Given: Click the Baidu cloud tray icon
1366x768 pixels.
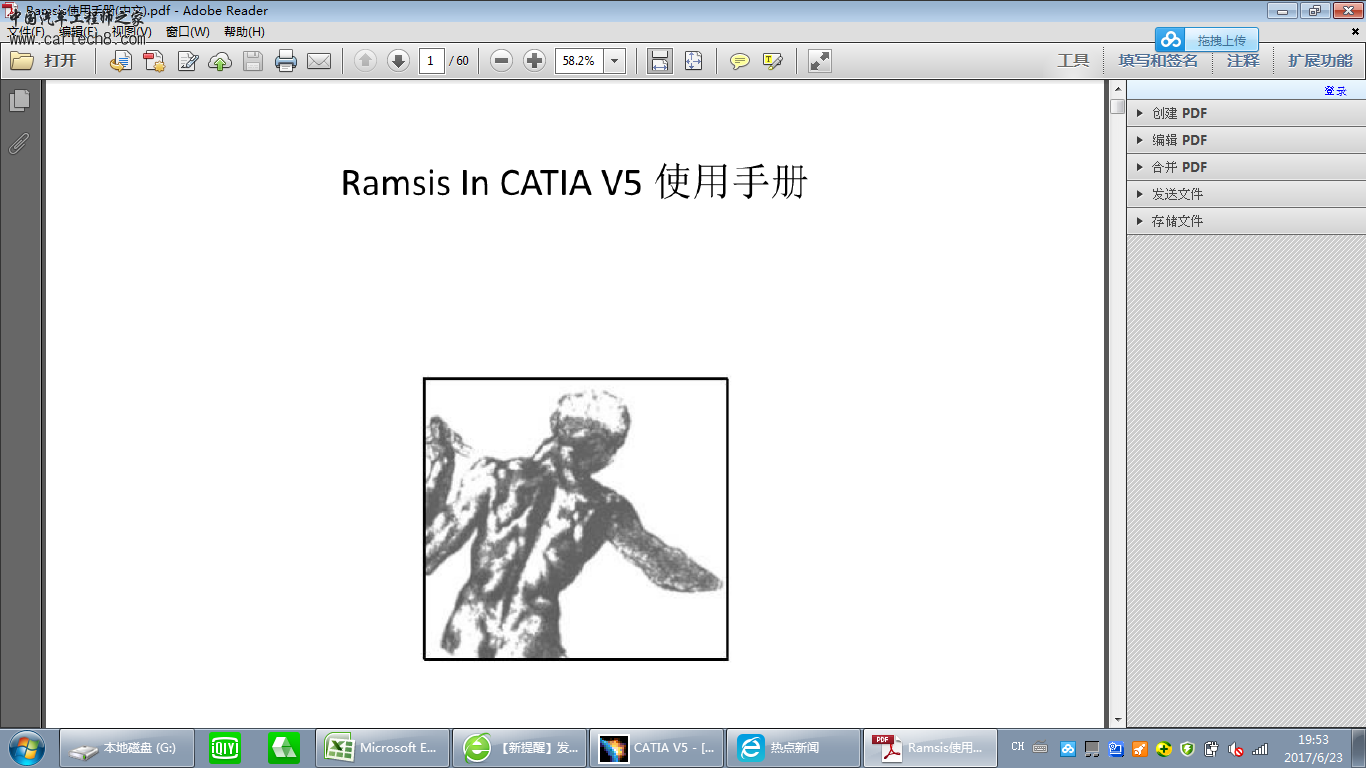Looking at the screenshot, I should 1067,748.
